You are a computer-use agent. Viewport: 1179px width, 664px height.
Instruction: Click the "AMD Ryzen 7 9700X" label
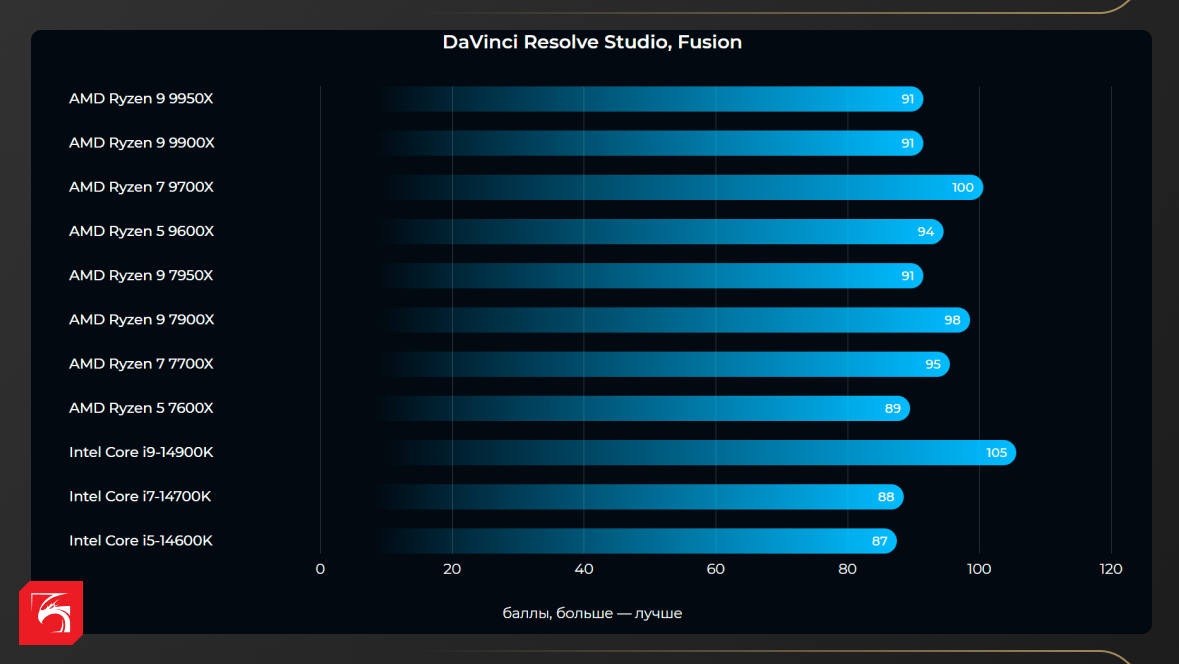pos(141,187)
